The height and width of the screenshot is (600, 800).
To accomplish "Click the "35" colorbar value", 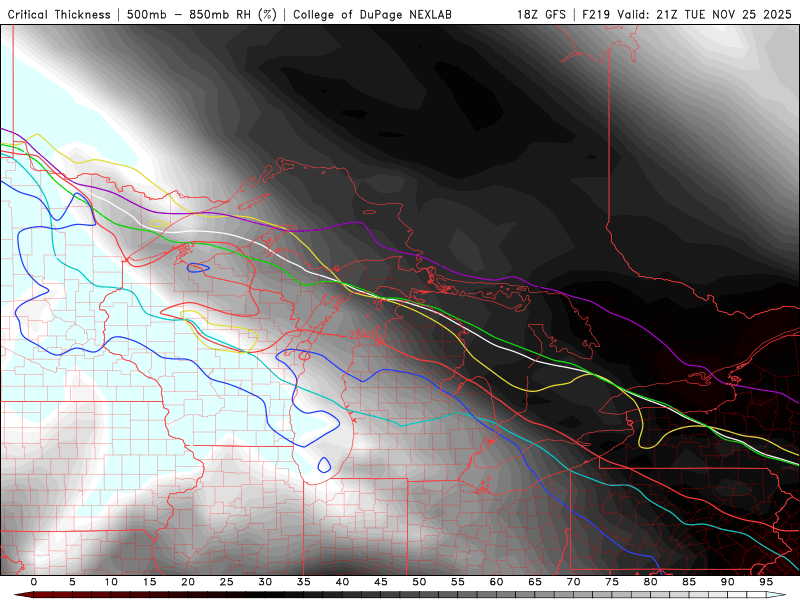I will [304, 582].
